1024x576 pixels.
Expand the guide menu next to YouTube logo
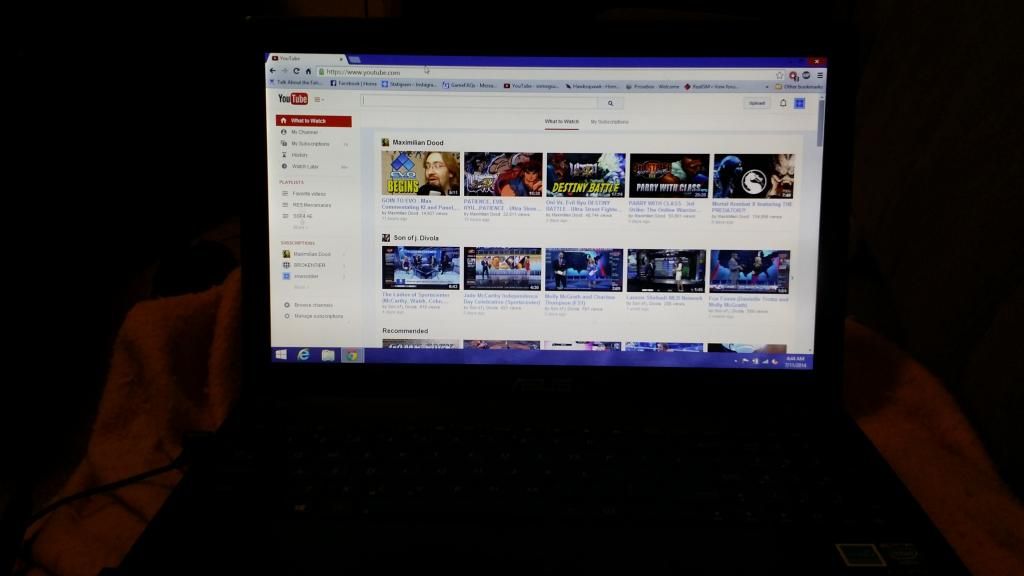tap(319, 99)
